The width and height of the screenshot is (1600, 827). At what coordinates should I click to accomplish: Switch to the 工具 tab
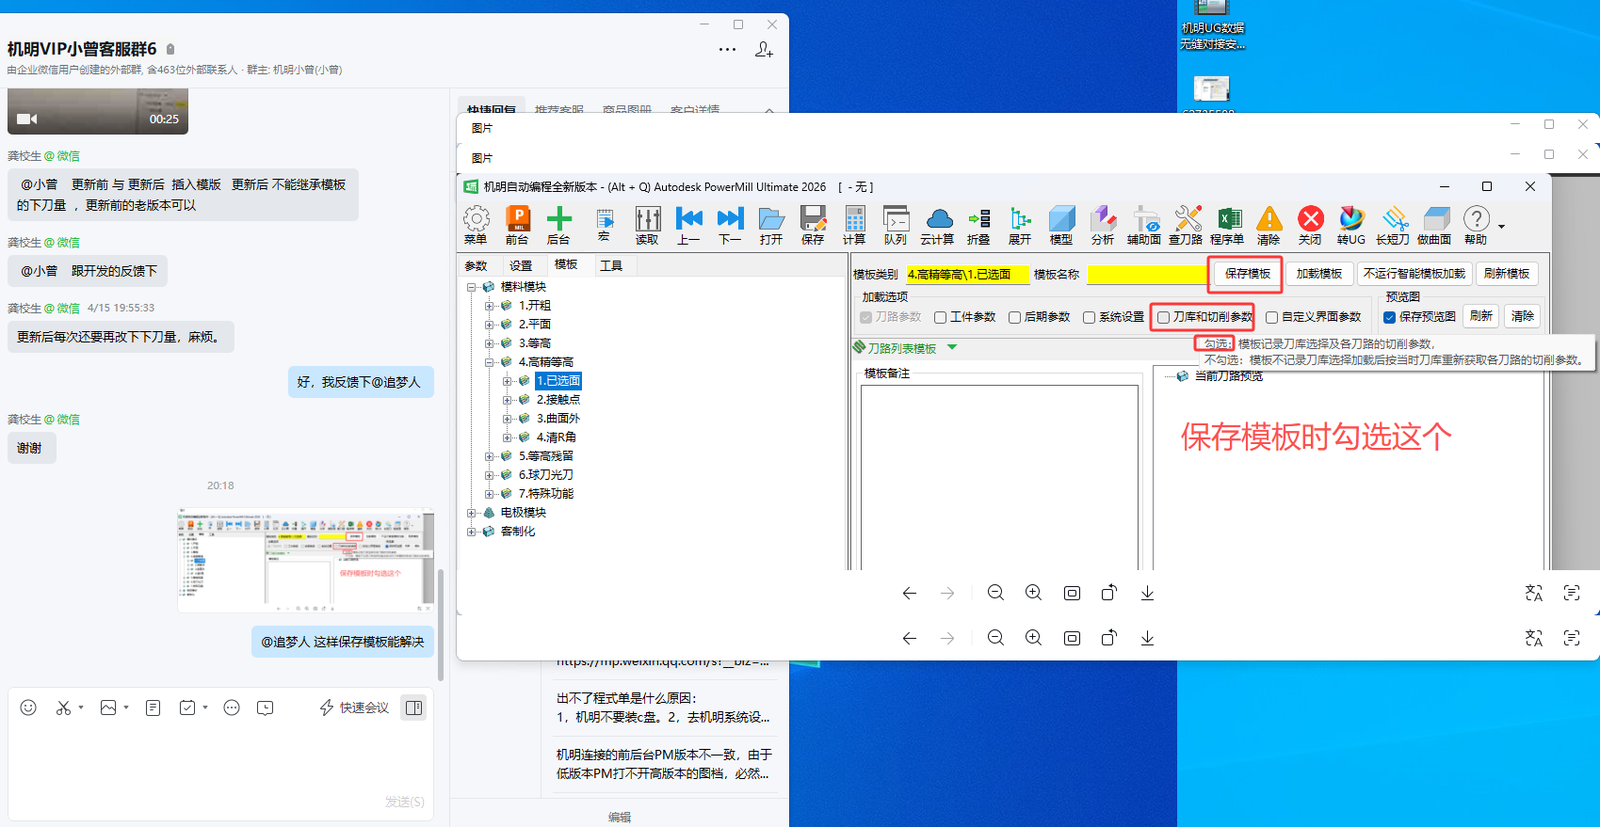point(611,266)
